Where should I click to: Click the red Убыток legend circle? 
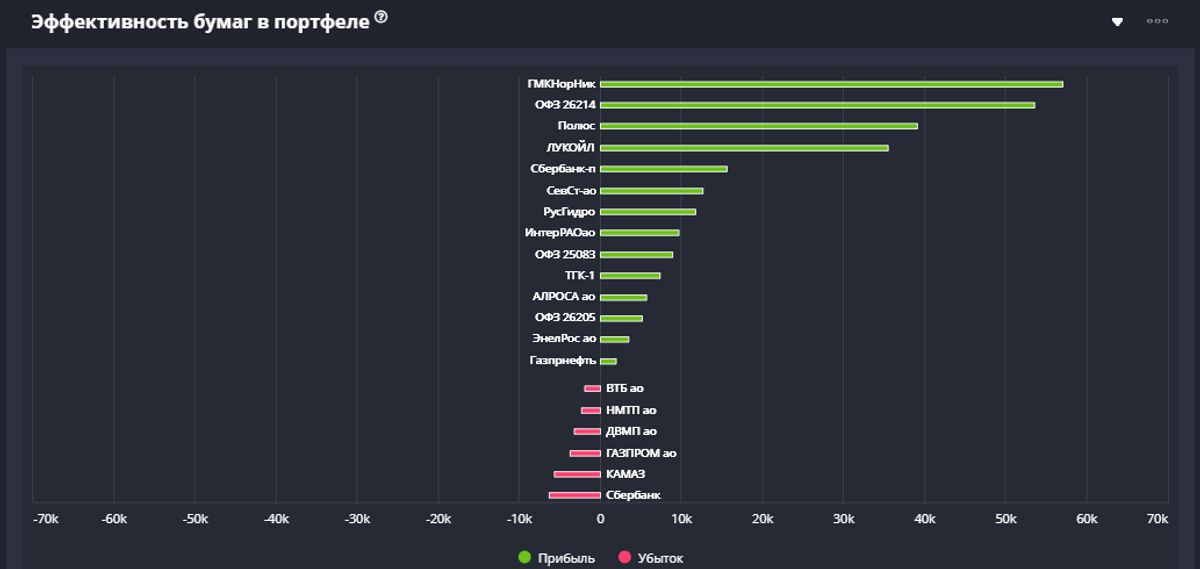point(625,557)
